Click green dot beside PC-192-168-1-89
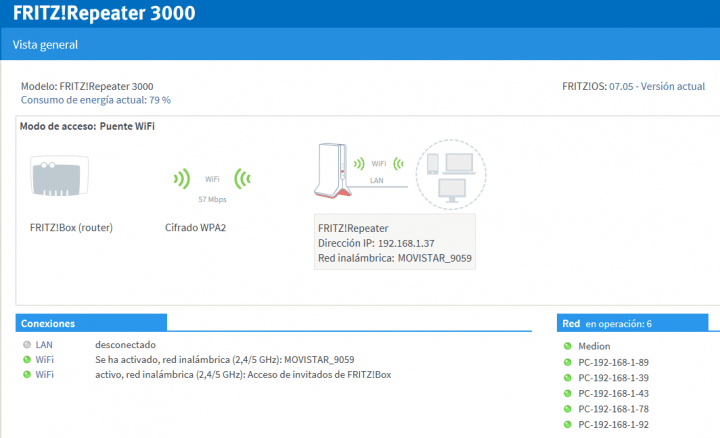 tap(568, 362)
